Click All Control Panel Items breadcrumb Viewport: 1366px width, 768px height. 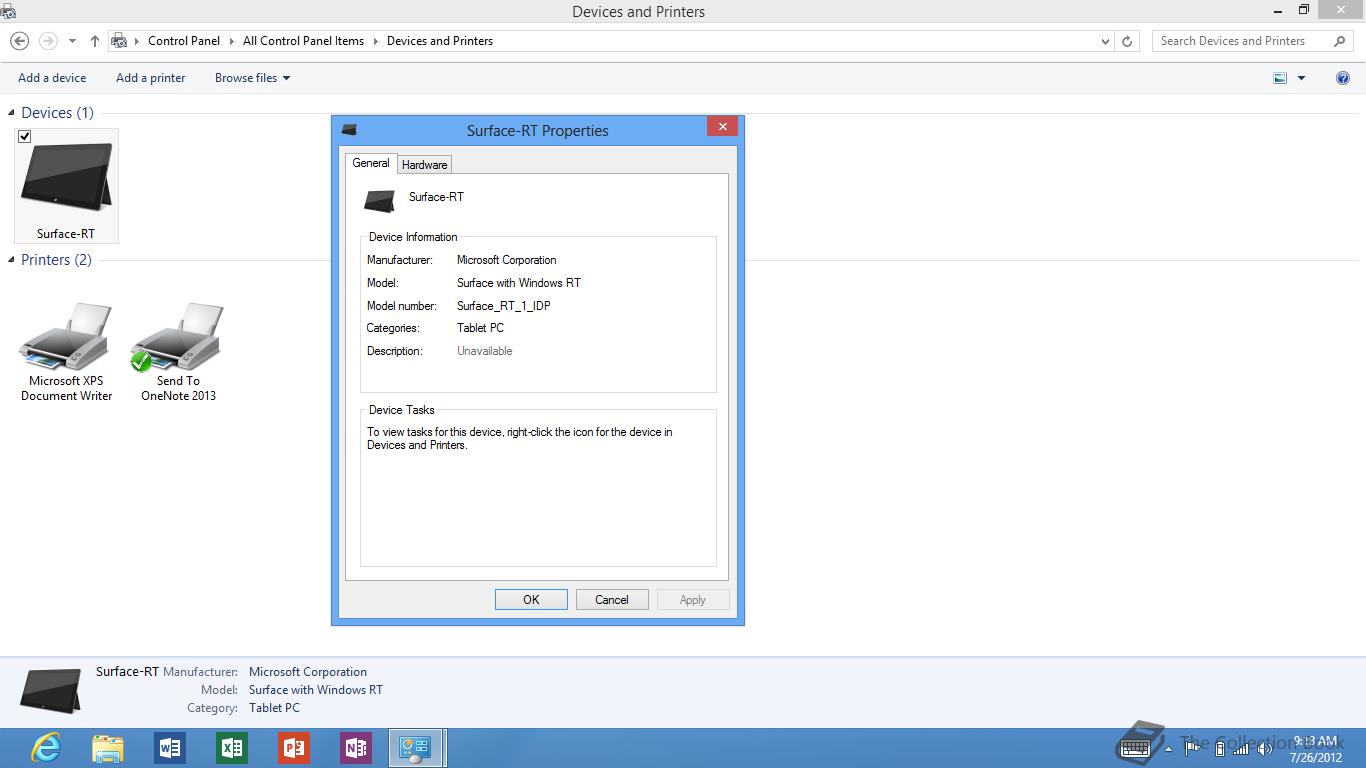303,41
